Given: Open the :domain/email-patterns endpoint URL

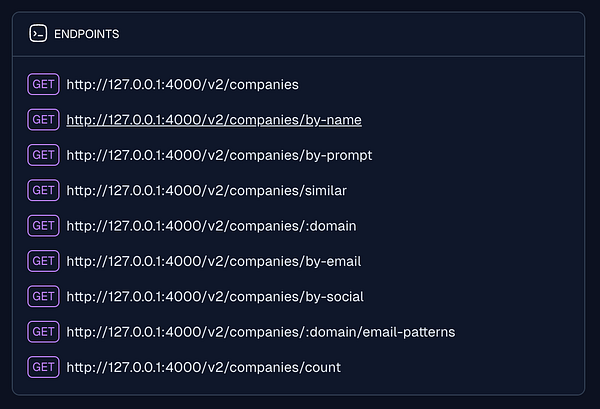Looking at the screenshot, I should [260, 331].
